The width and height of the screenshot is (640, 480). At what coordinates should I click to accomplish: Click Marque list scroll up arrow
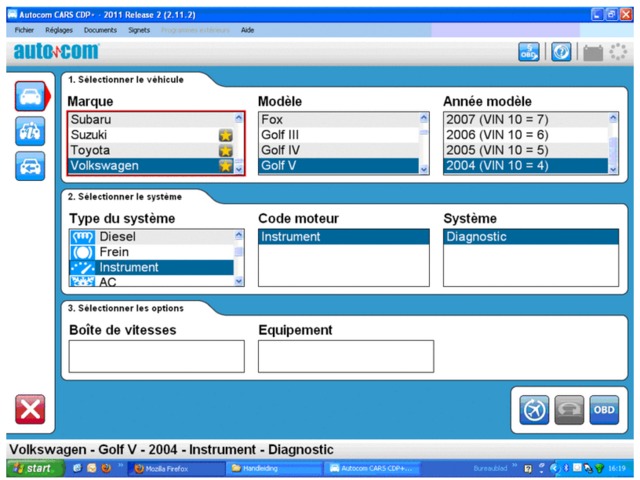pos(239,118)
